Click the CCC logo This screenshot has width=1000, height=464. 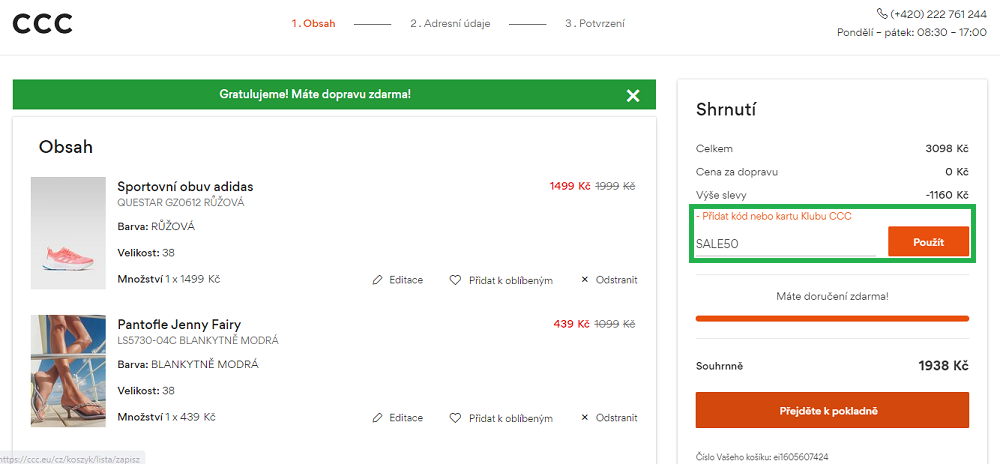[42, 24]
